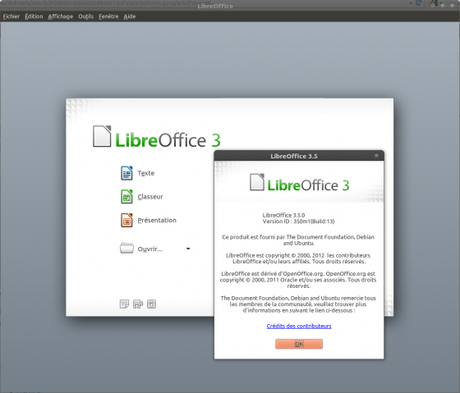
Task: Click the "Version ID : 350m1(Build:13)" text
Action: [298, 221]
